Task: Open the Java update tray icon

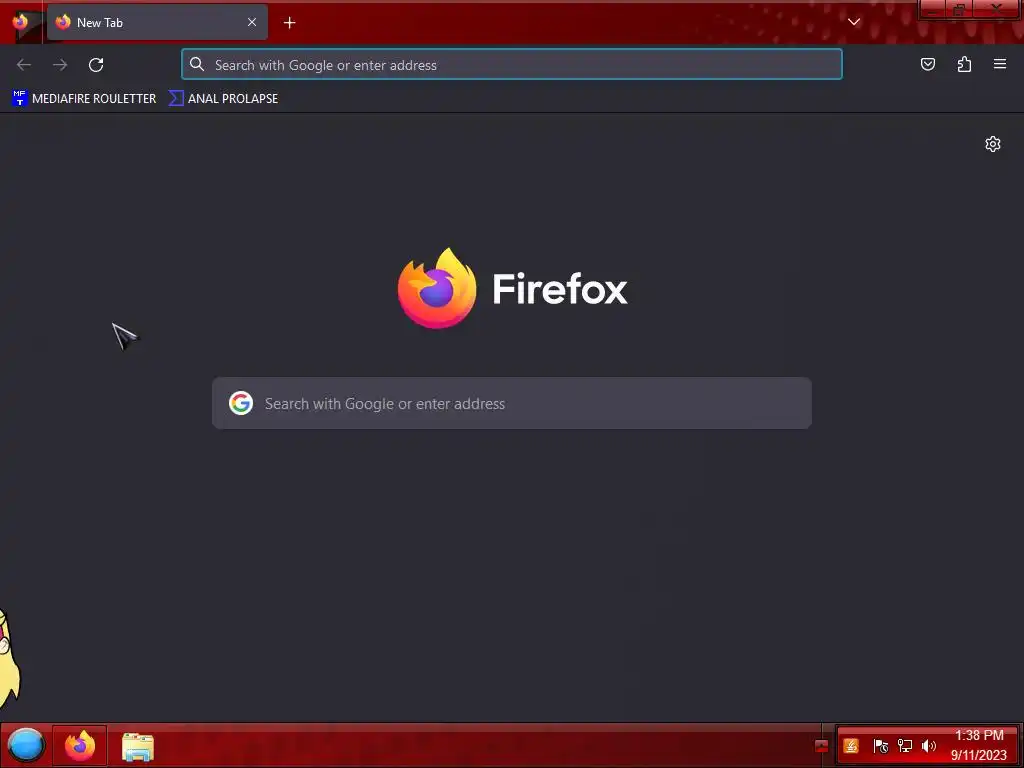Action: pyautogui.click(x=851, y=746)
